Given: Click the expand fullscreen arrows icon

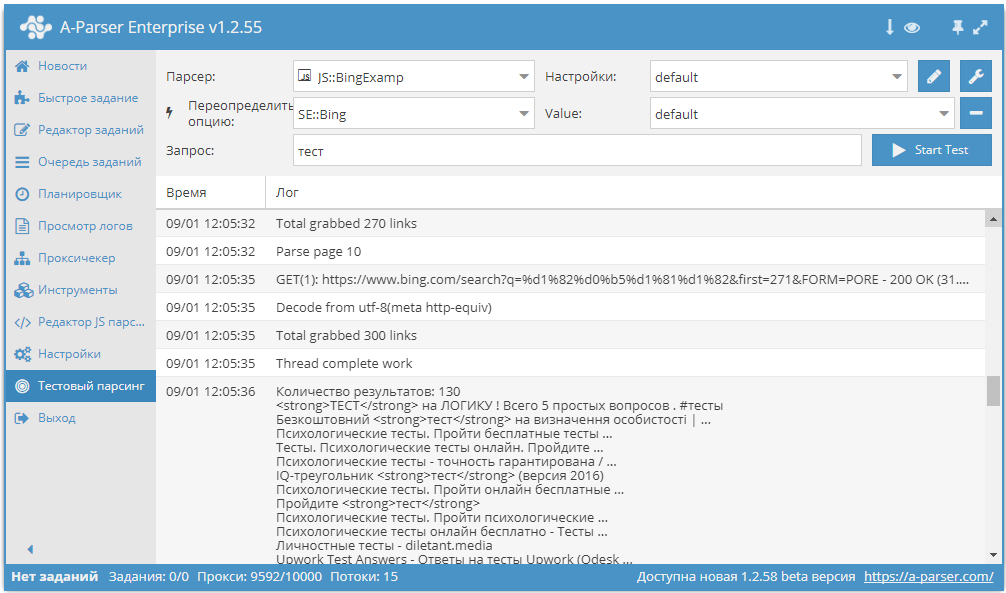Looking at the screenshot, I should [x=981, y=28].
